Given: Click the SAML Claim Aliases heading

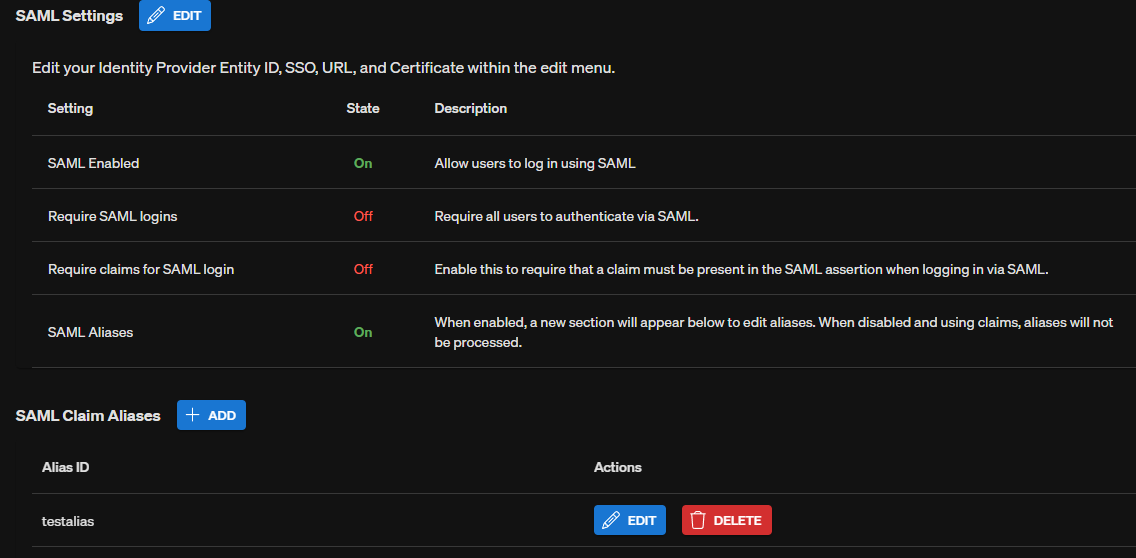Looking at the screenshot, I should [x=88, y=416].
